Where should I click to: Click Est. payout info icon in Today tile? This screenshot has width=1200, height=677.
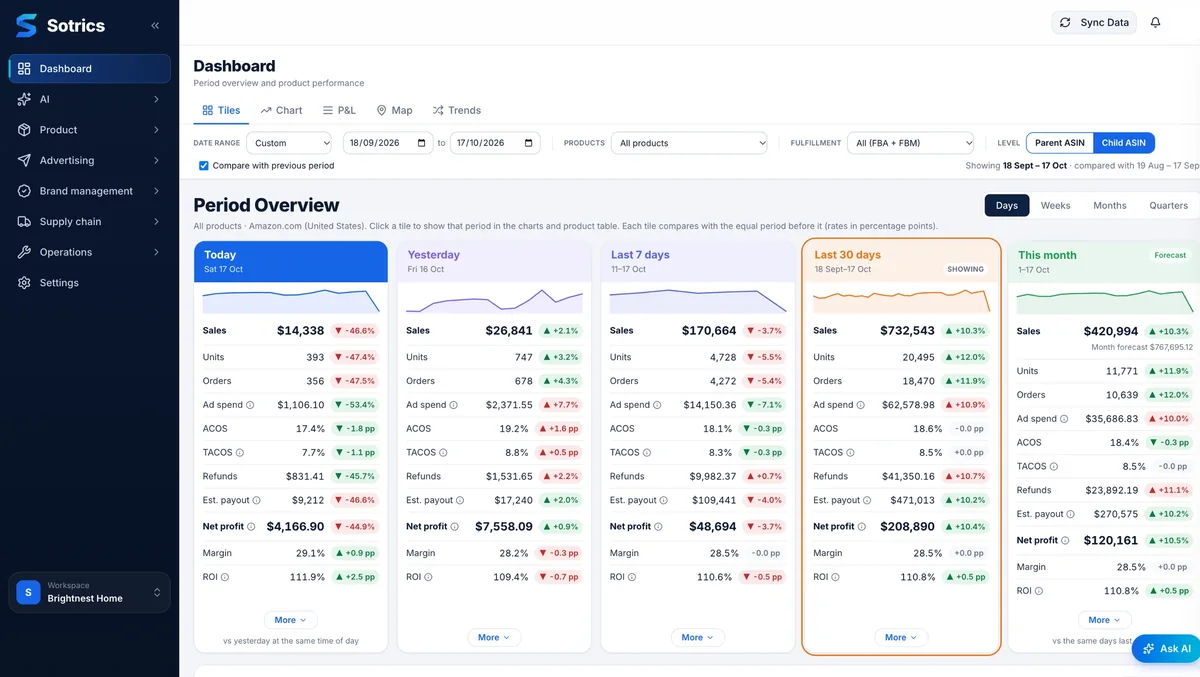[256, 500]
